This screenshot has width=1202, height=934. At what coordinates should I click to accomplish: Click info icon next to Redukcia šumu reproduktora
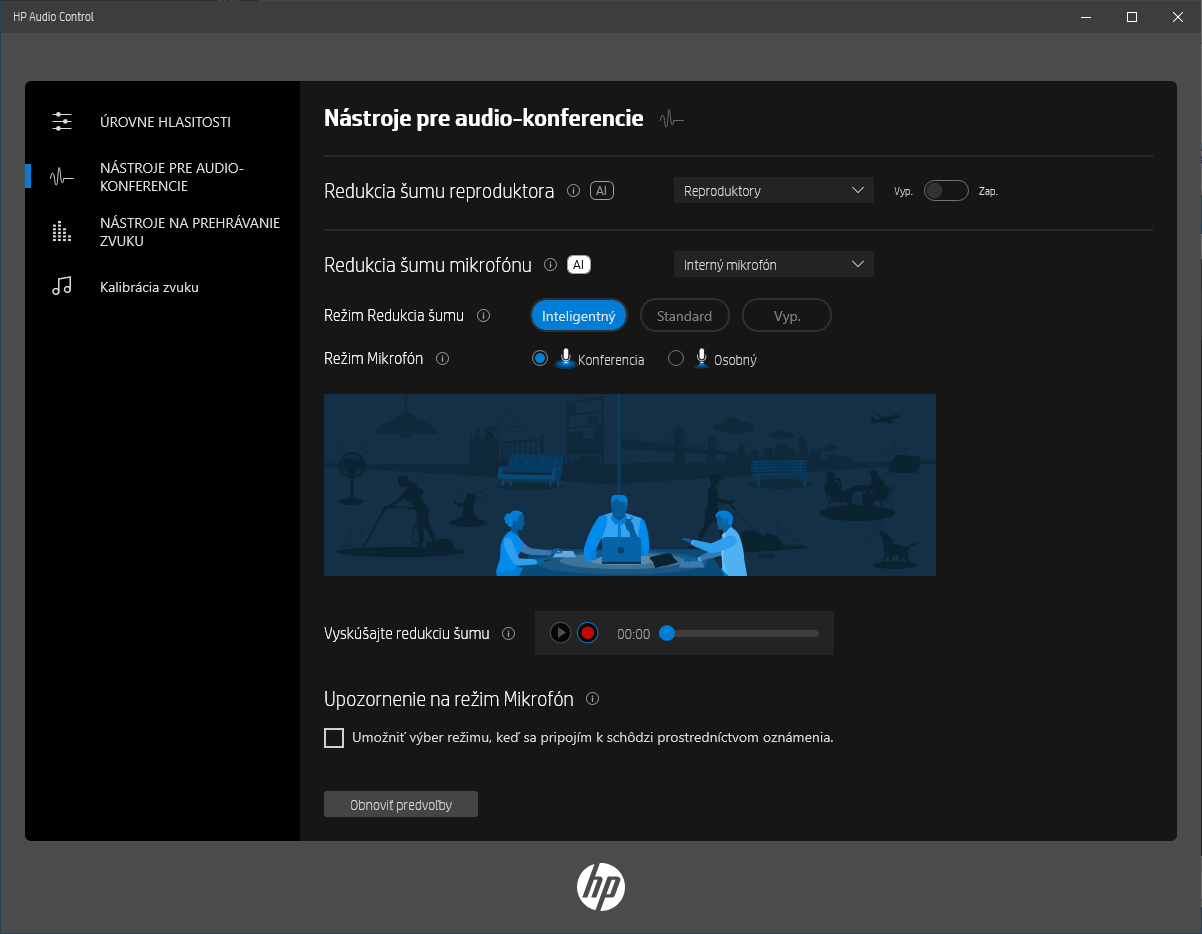(x=573, y=191)
